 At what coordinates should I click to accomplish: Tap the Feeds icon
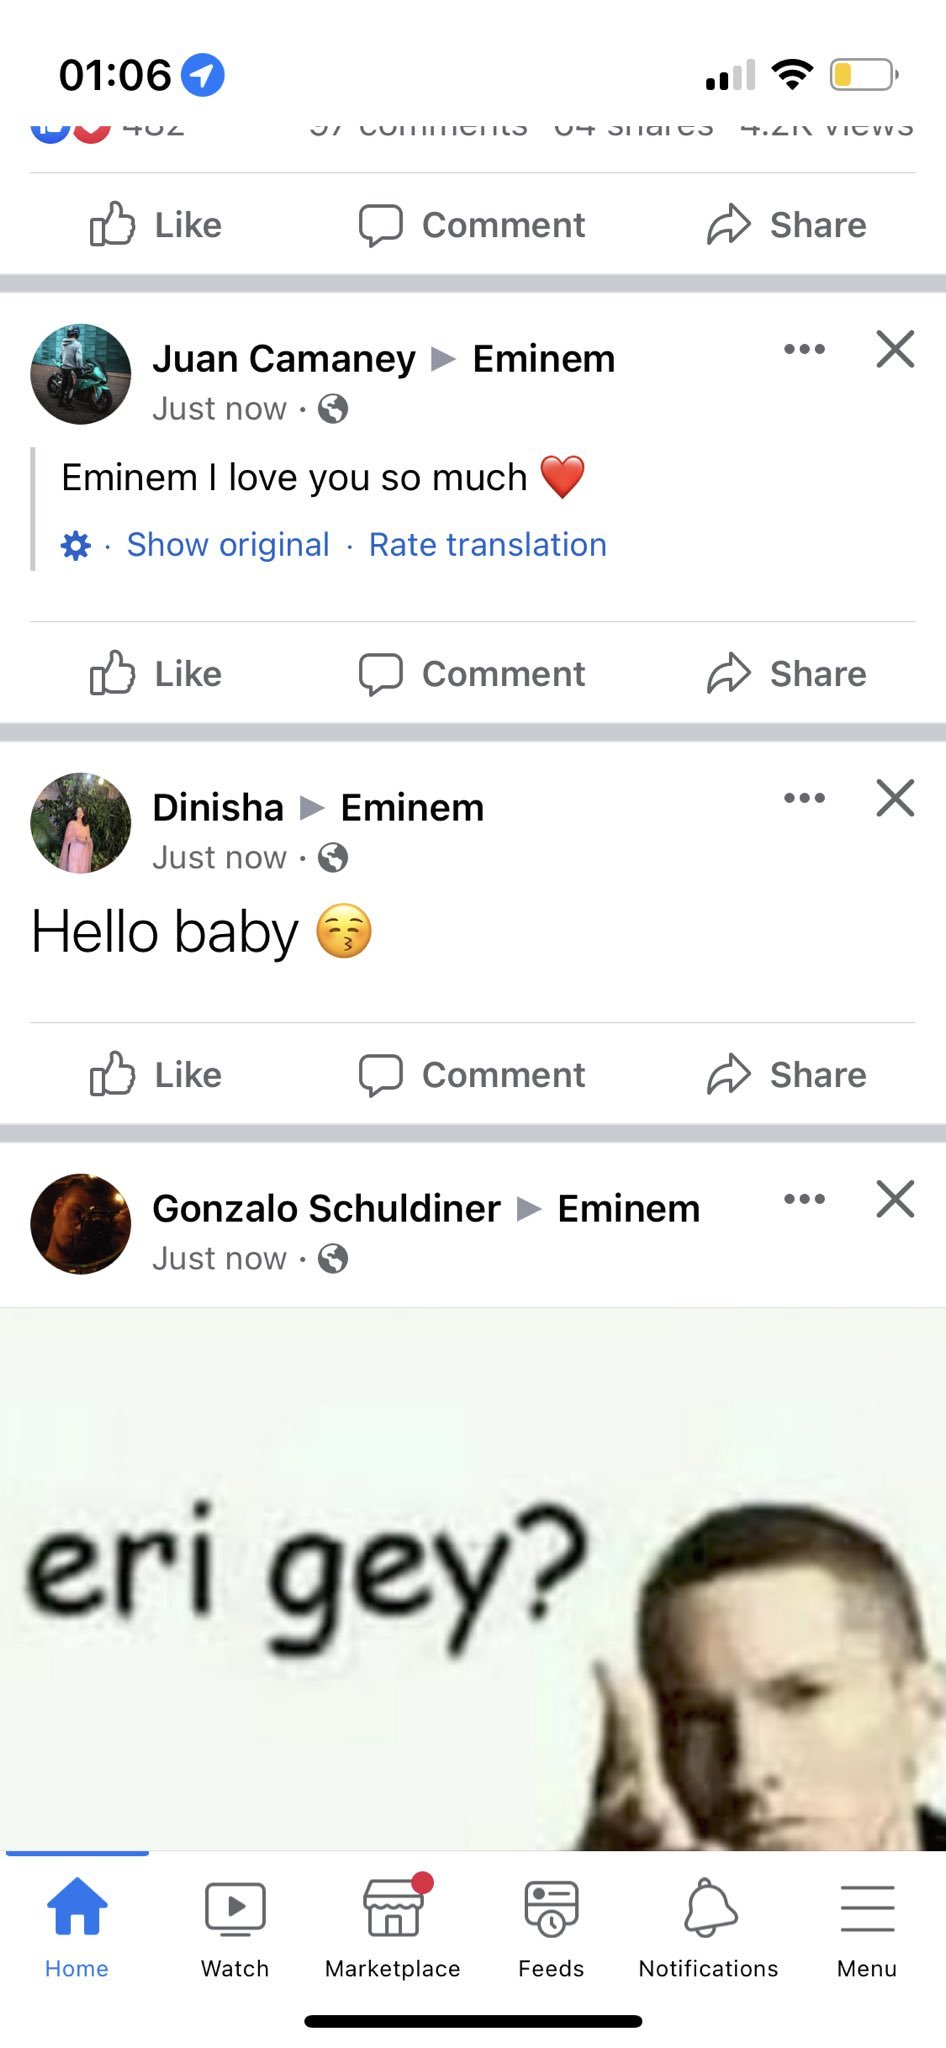click(x=551, y=1928)
